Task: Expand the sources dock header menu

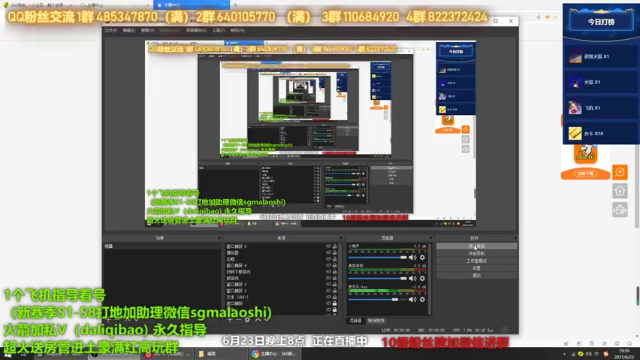Action: click(341, 238)
